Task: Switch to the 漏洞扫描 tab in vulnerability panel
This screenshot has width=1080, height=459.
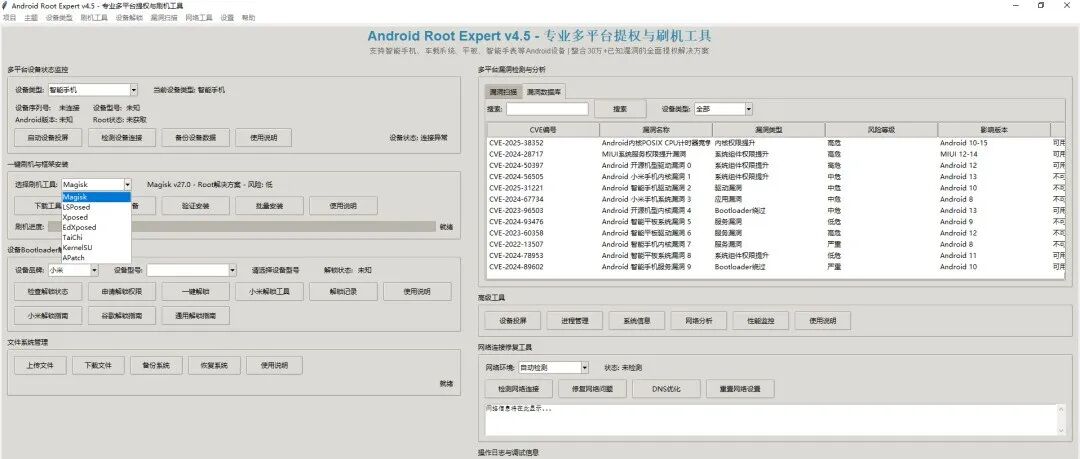Action: pos(503,92)
